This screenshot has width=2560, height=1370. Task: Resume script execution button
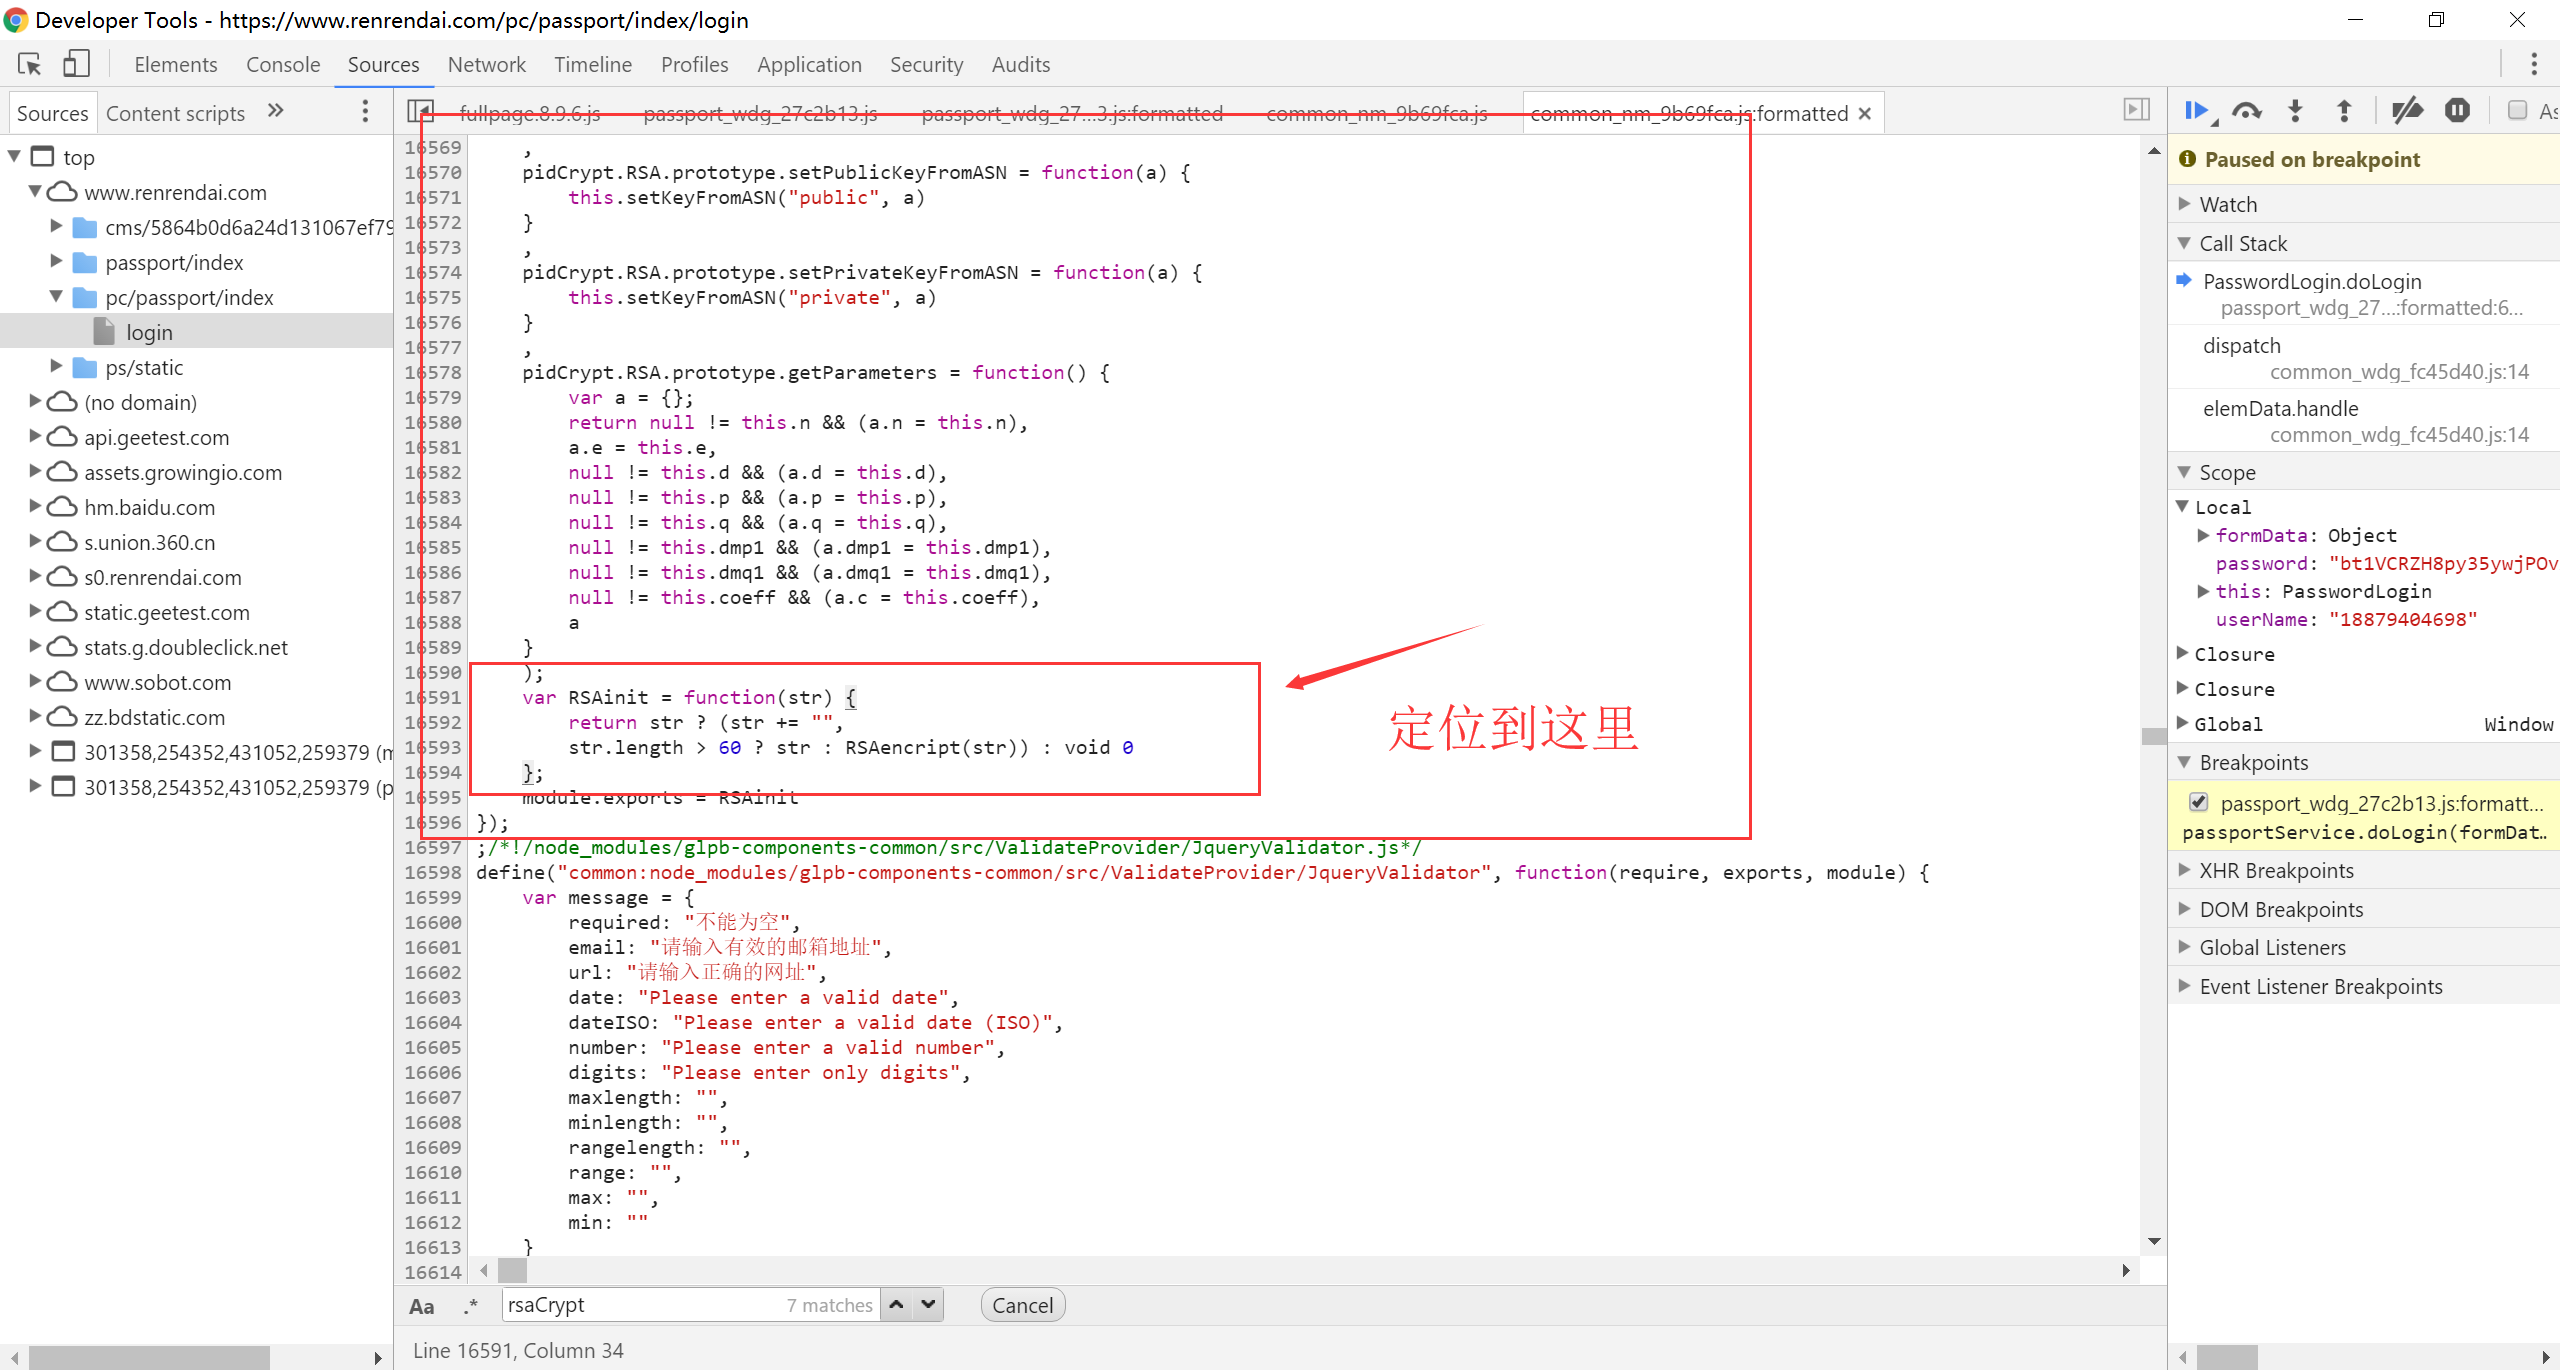tap(2196, 111)
